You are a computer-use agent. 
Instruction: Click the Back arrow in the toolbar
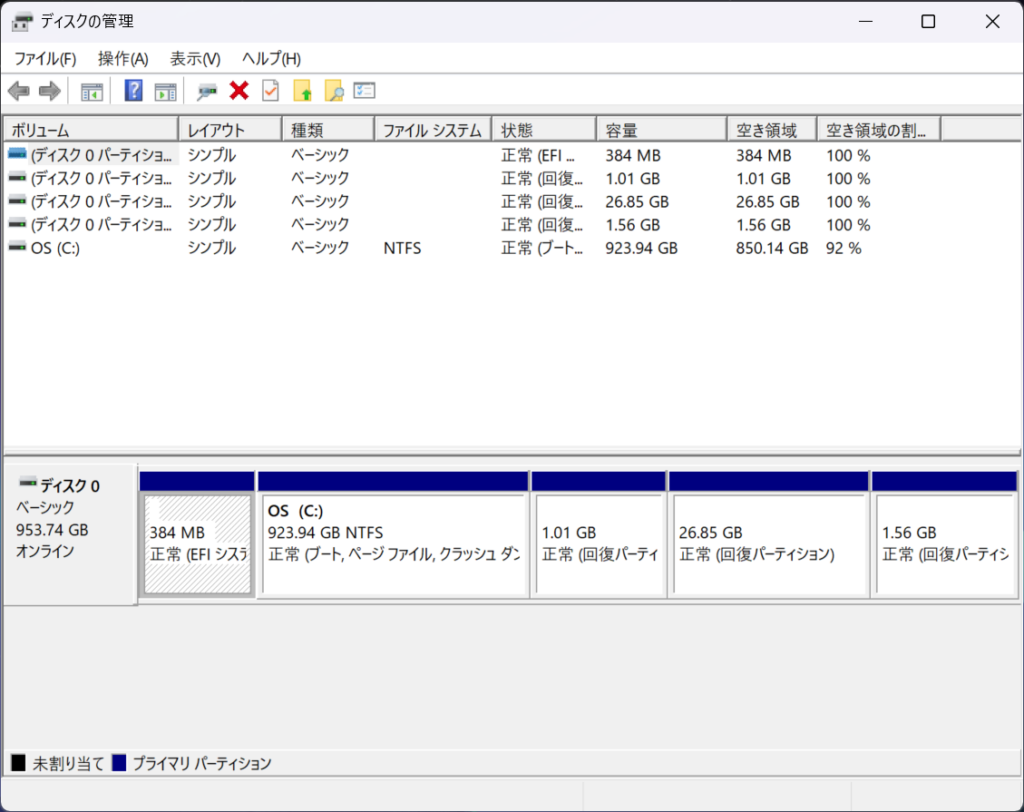coord(18,92)
